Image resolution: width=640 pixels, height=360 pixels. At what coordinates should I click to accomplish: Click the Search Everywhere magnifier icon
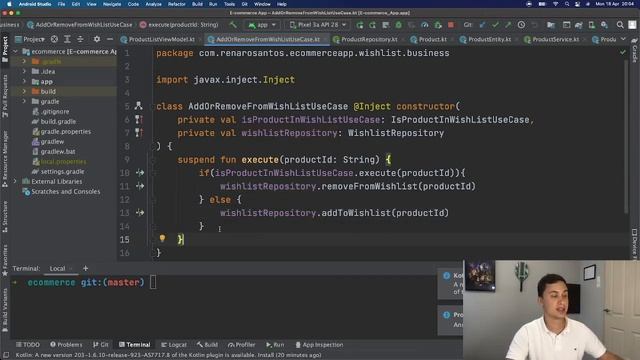point(620,25)
